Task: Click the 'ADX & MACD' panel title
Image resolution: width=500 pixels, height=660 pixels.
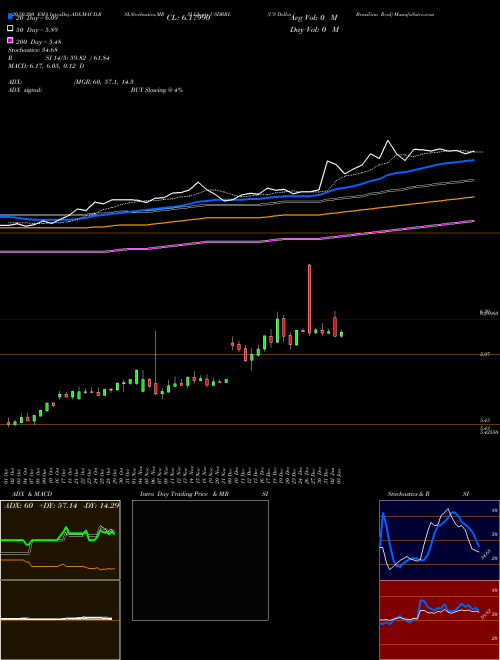Action: 32,494
